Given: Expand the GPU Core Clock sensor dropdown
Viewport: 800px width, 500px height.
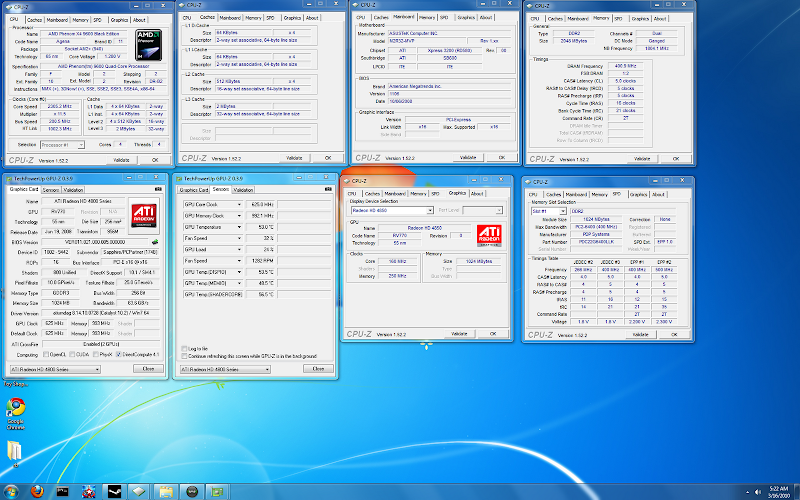Looking at the screenshot, I should (239, 203).
